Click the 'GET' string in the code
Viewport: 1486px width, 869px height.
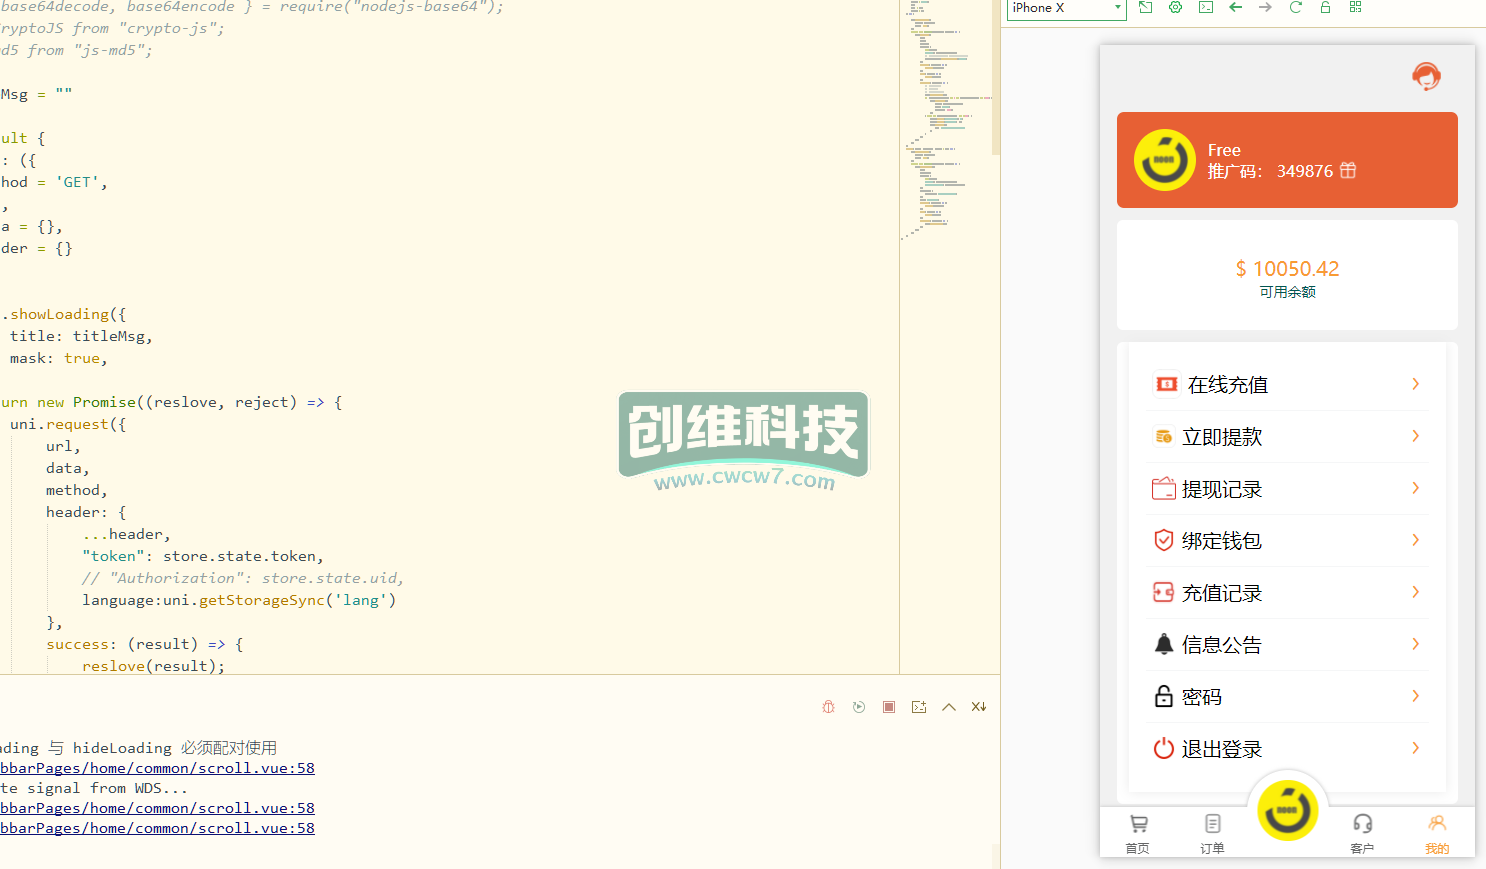pyautogui.click(x=77, y=182)
